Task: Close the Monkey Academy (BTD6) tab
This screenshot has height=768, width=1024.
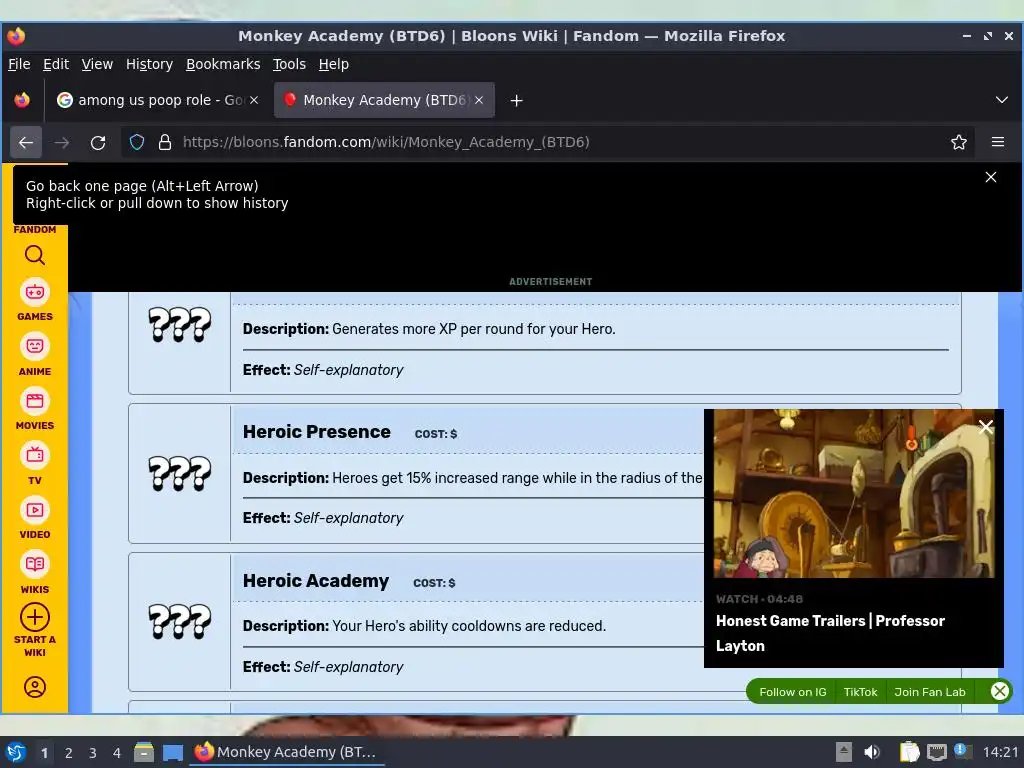Action: (x=479, y=100)
